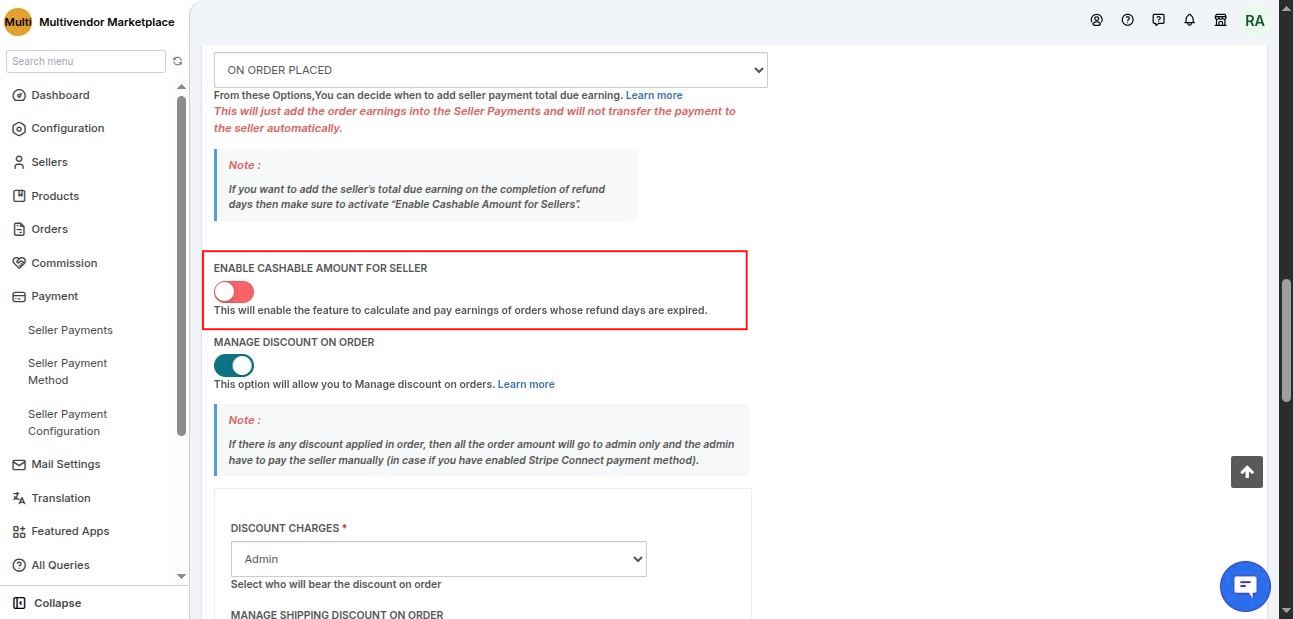Click Collapse at sidebar bottom
Image resolution: width=1293 pixels, height=619 pixels.
tap(57, 603)
